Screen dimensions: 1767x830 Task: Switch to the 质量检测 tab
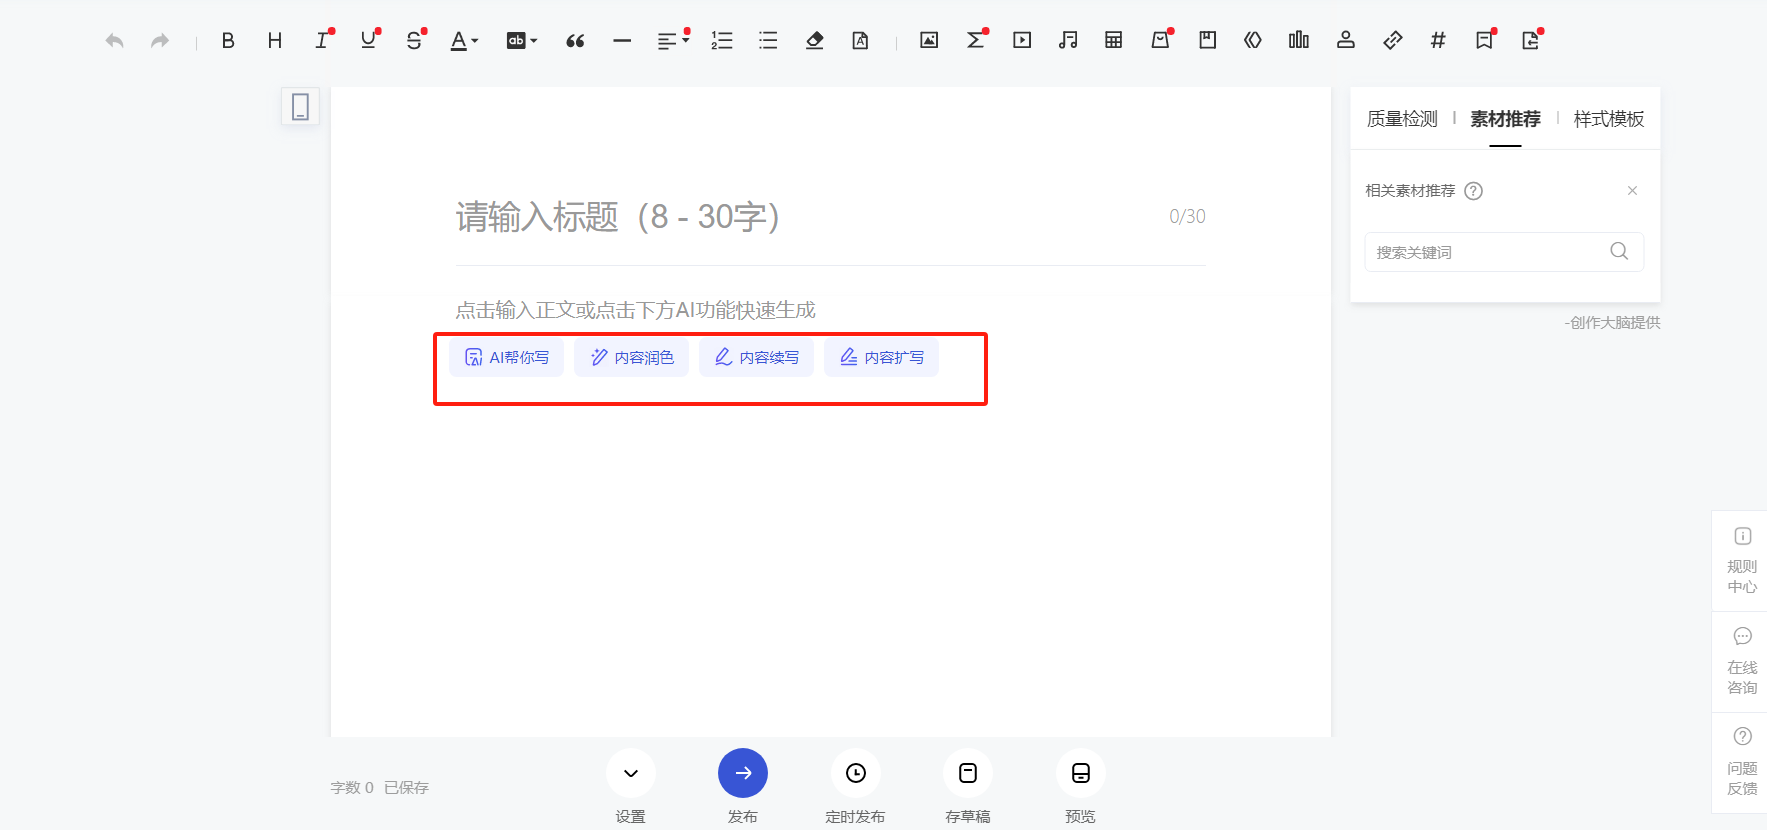pyautogui.click(x=1401, y=119)
